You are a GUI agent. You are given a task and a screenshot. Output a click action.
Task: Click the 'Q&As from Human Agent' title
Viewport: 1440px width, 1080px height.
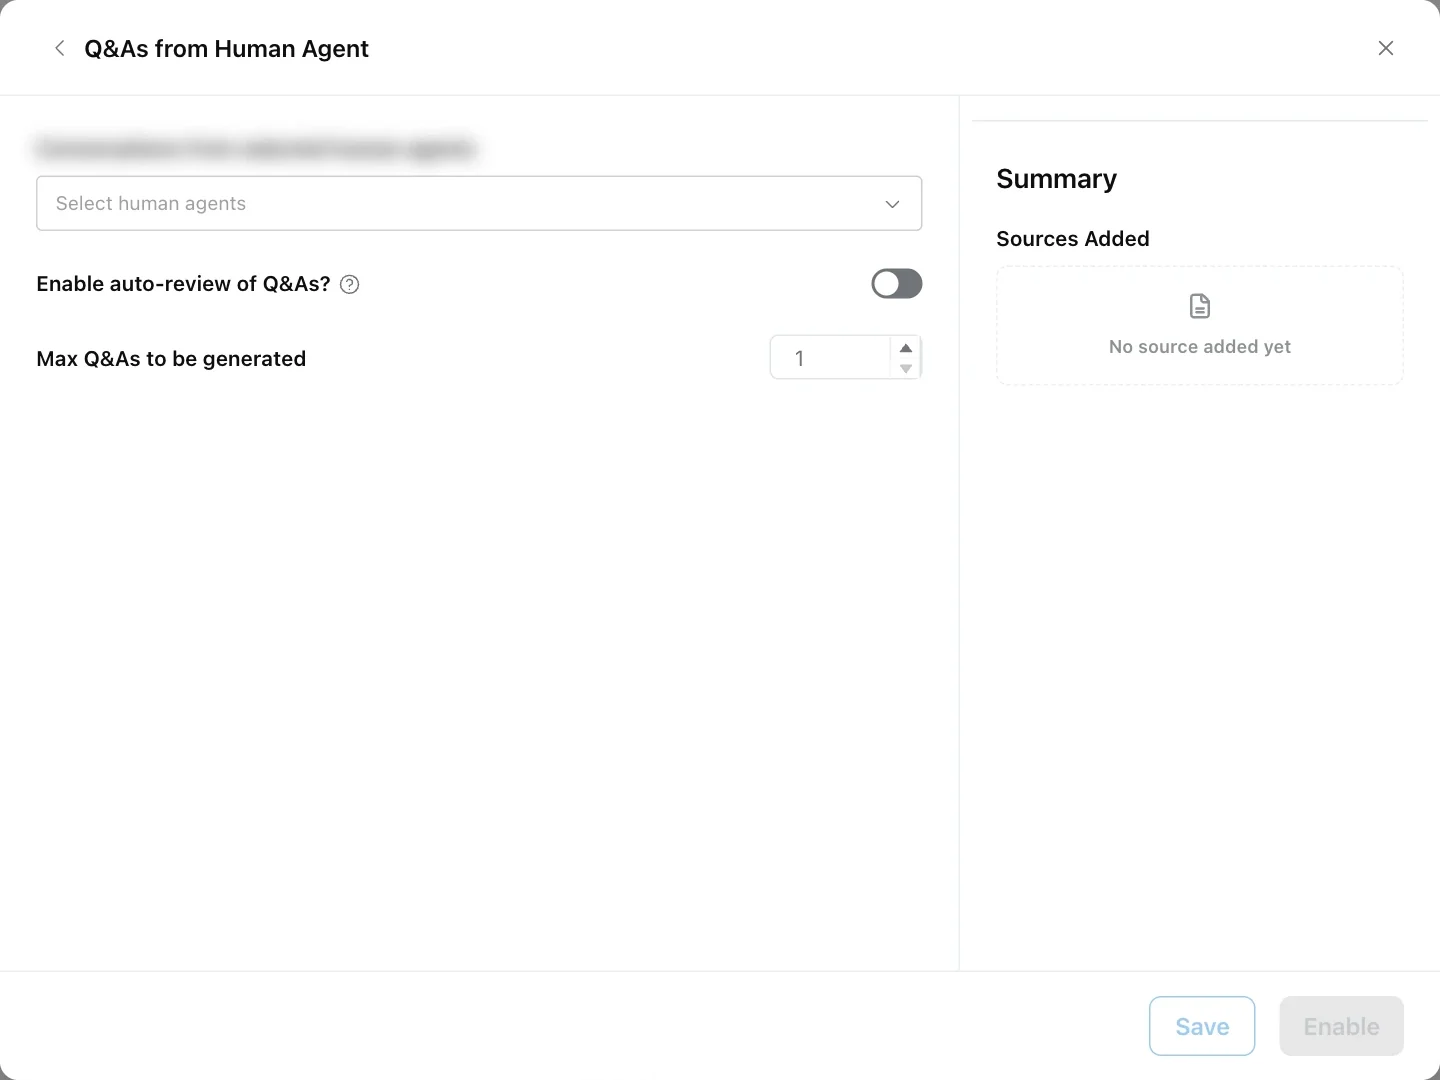click(226, 49)
